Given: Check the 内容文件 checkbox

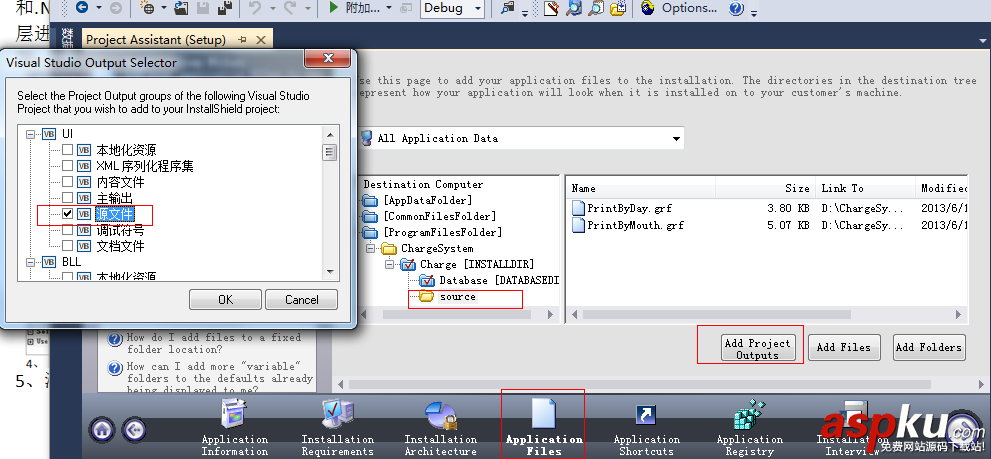Looking at the screenshot, I should (x=67, y=182).
